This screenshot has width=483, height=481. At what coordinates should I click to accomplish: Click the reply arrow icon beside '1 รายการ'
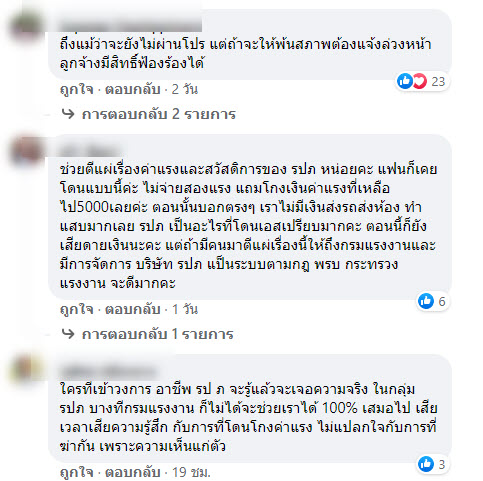coord(68,334)
